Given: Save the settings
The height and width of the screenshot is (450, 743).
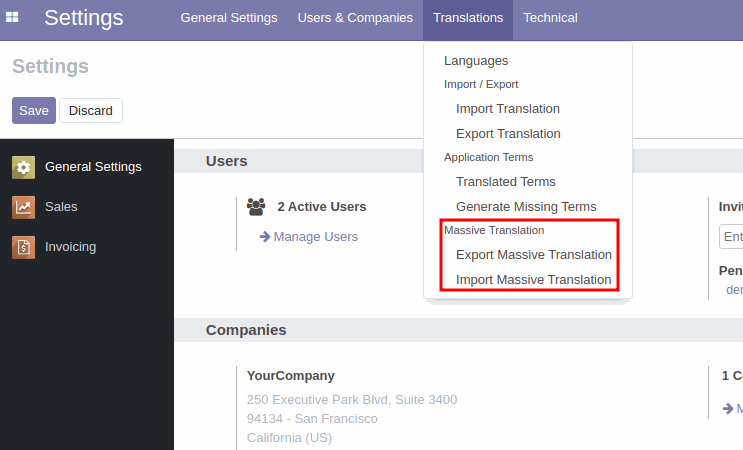Looking at the screenshot, I should click(34, 111).
